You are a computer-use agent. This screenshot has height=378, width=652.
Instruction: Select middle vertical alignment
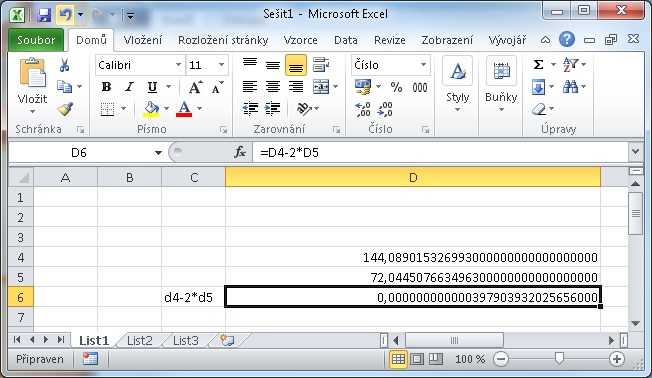pos(273,65)
